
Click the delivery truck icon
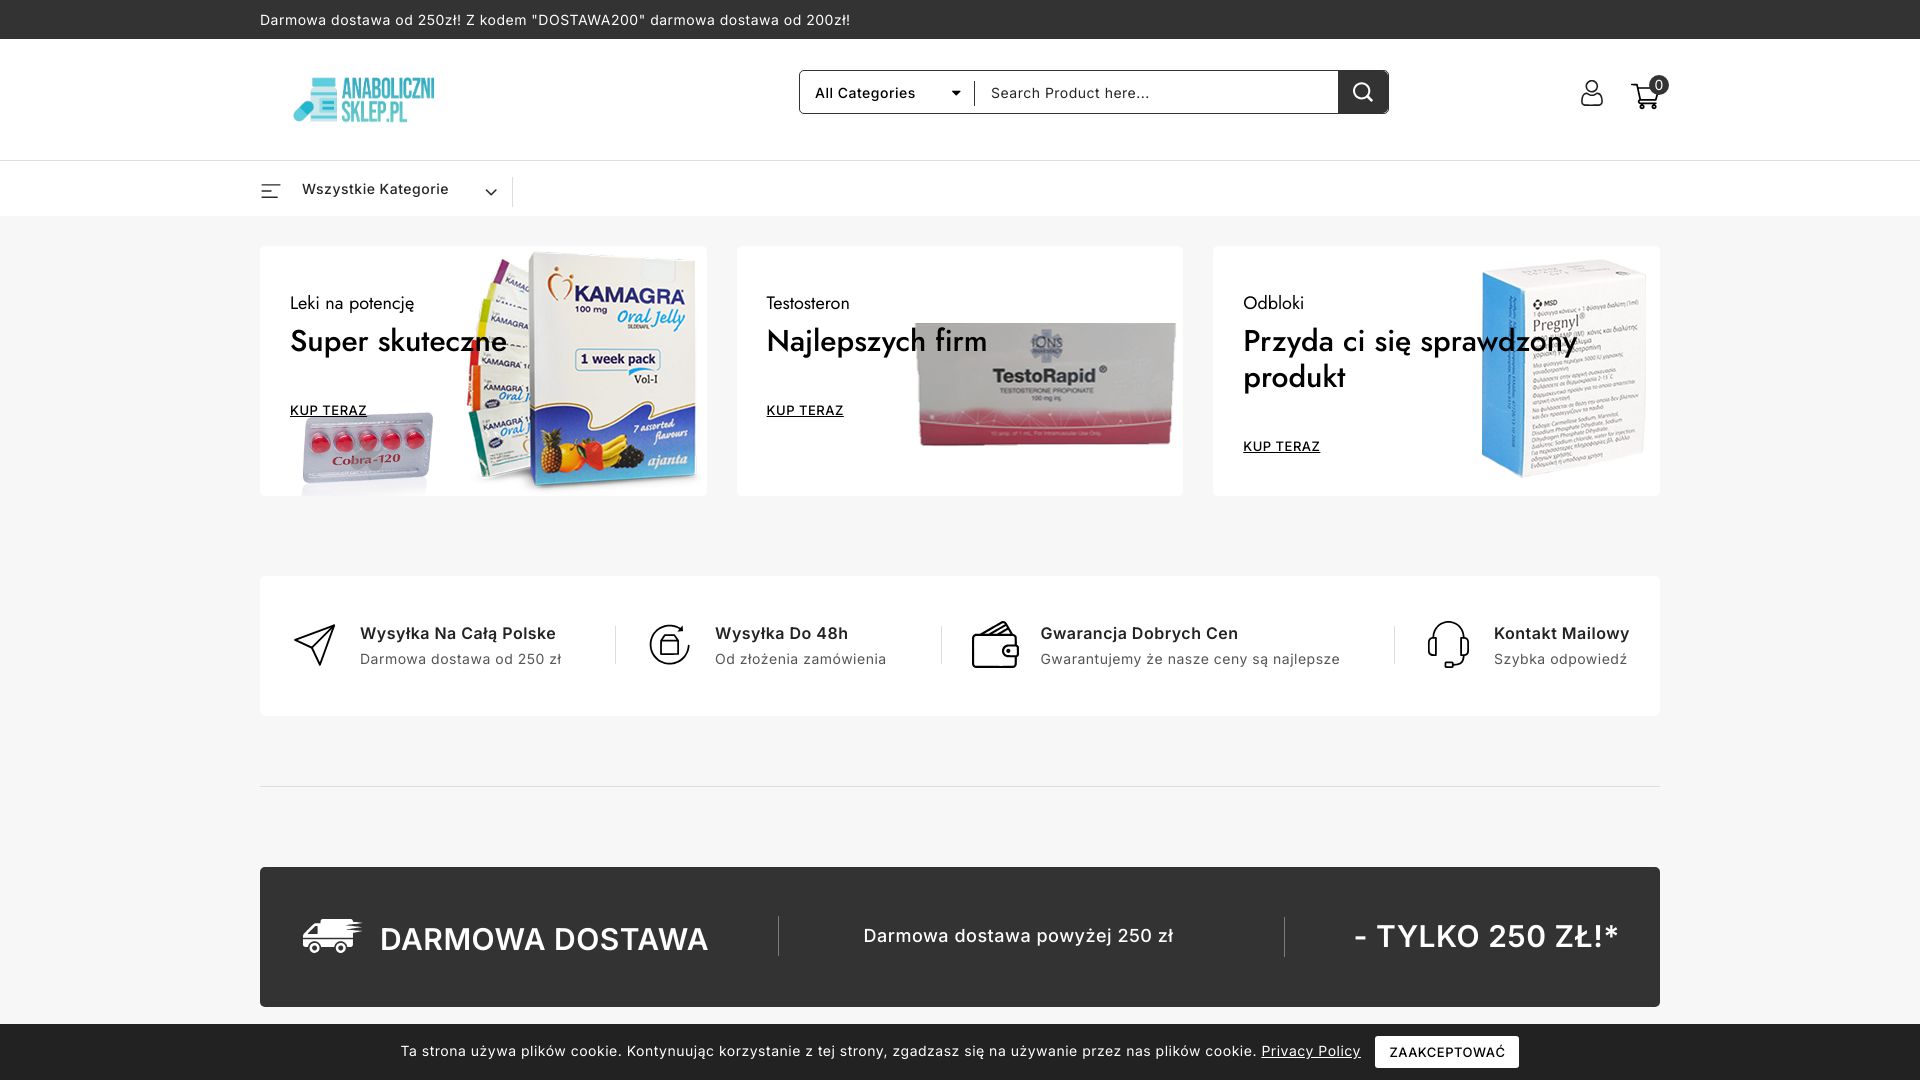332,936
